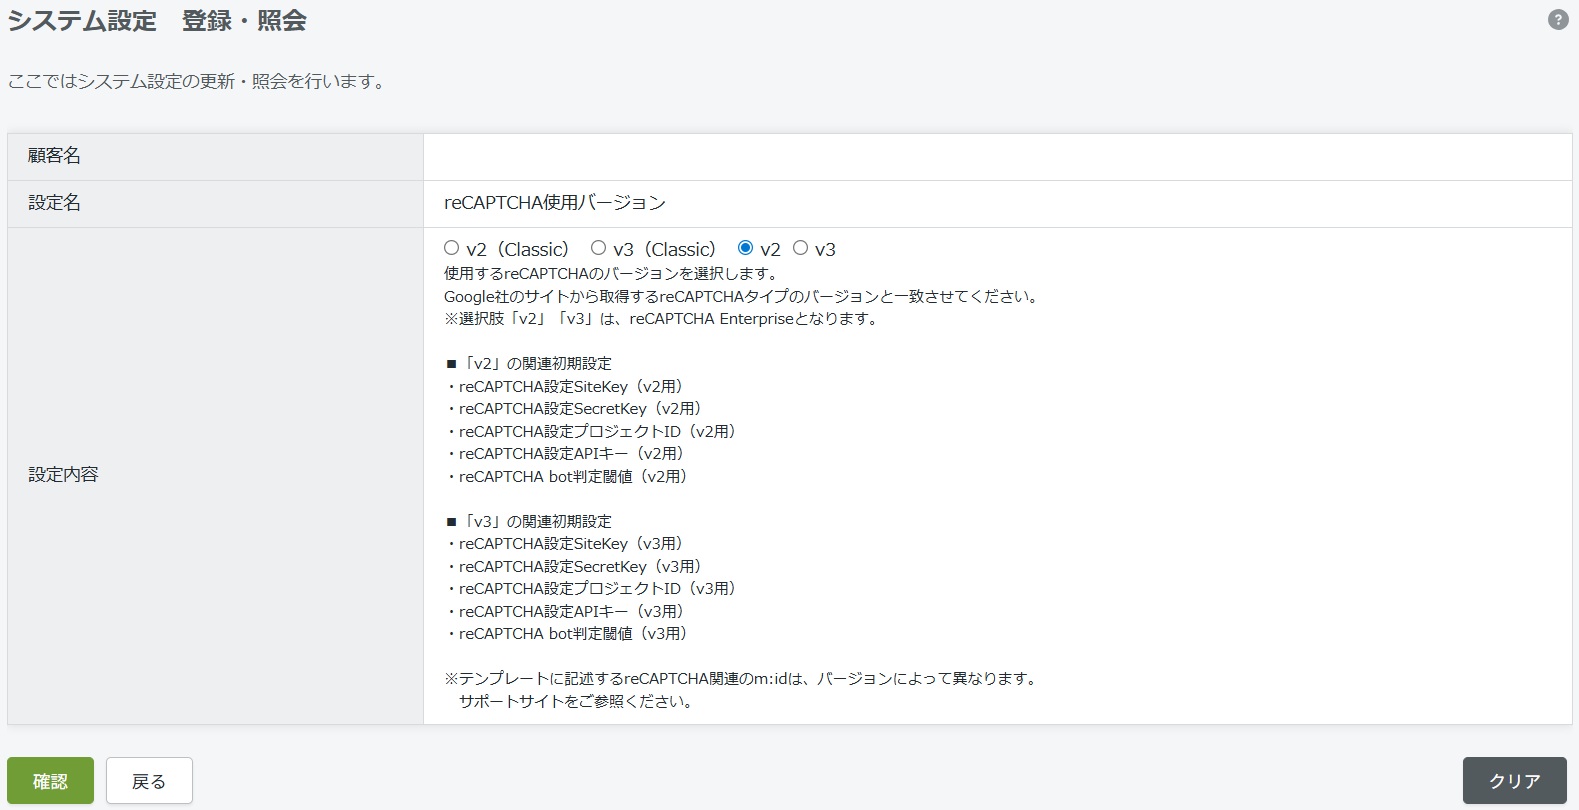
Task: Click the 顧客名 row label
Action: click(54, 156)
